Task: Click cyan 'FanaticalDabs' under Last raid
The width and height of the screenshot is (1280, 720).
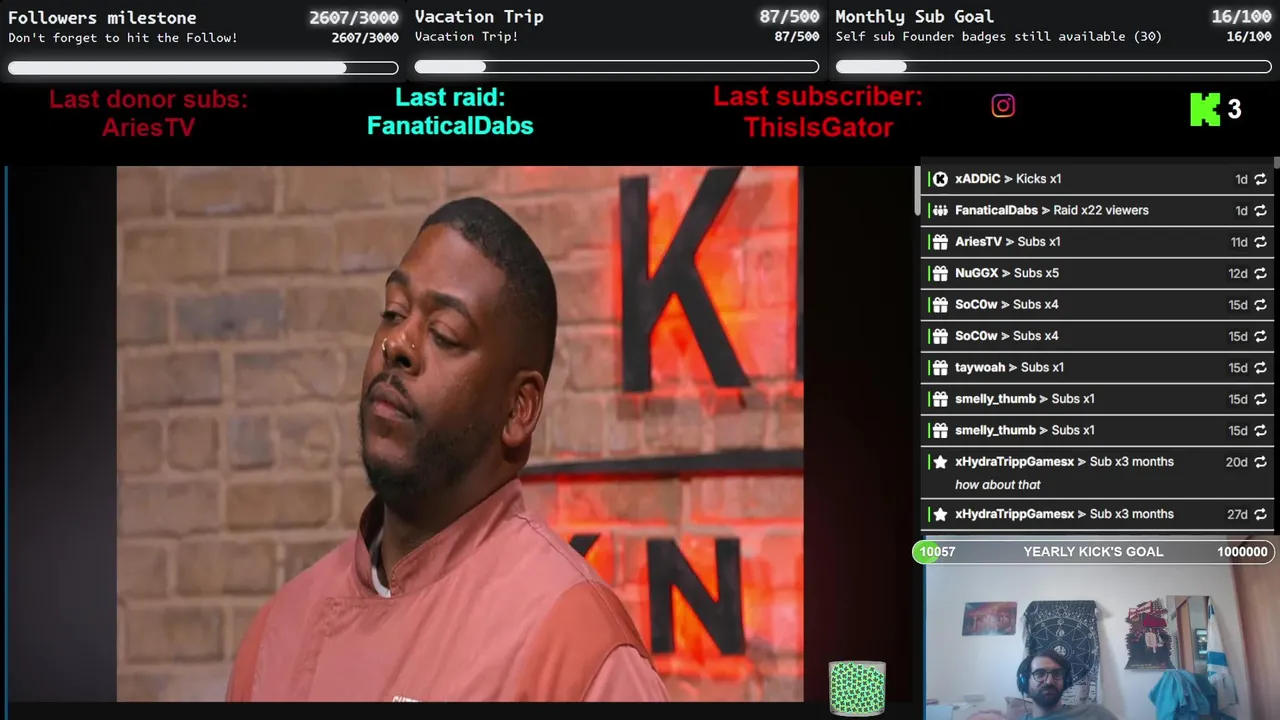Action: (450, 125)
